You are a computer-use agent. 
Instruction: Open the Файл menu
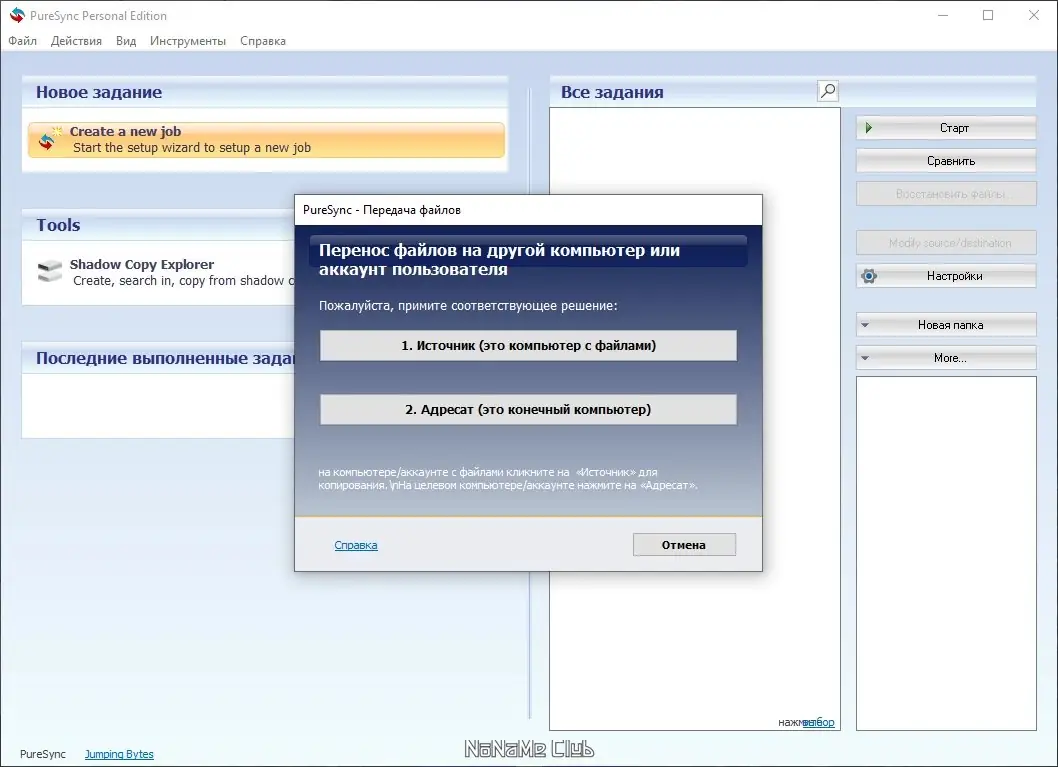pos(22,41)
